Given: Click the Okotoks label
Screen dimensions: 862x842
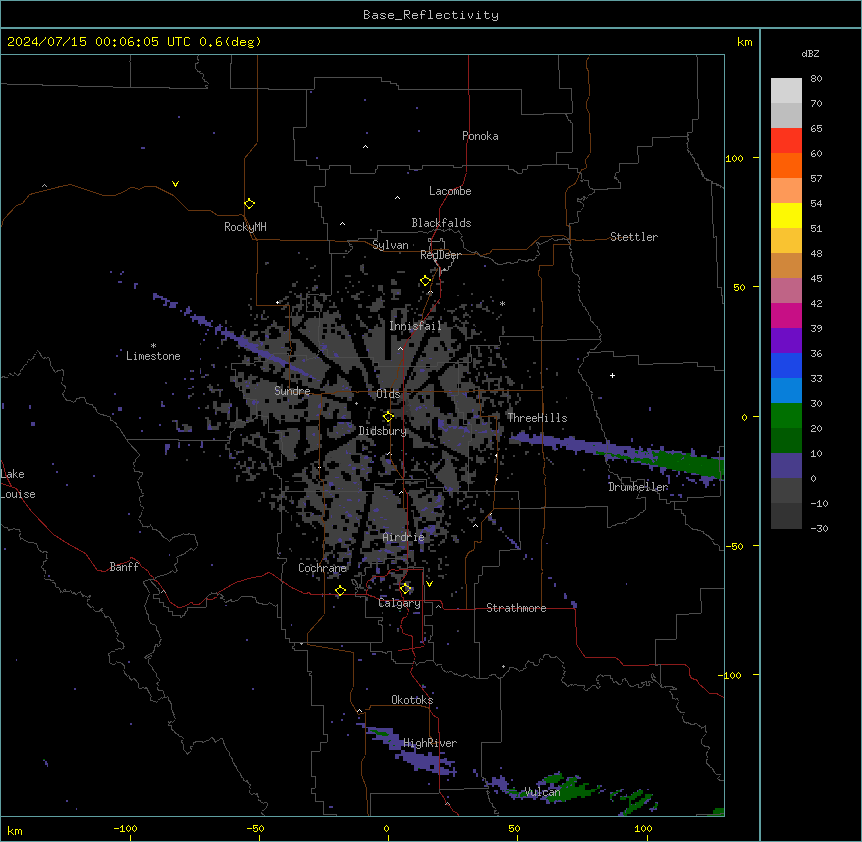Looking at the screenshot, I should click(412, 700).
